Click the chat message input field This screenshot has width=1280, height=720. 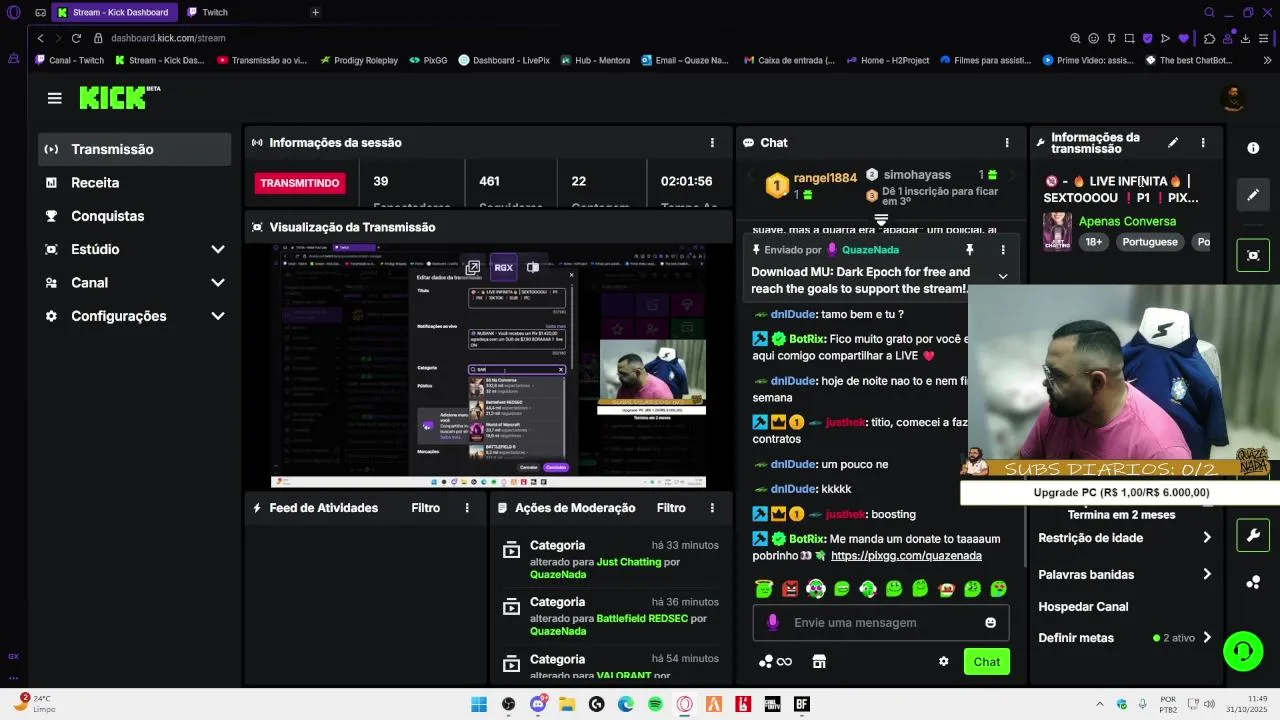pos(880,622)
